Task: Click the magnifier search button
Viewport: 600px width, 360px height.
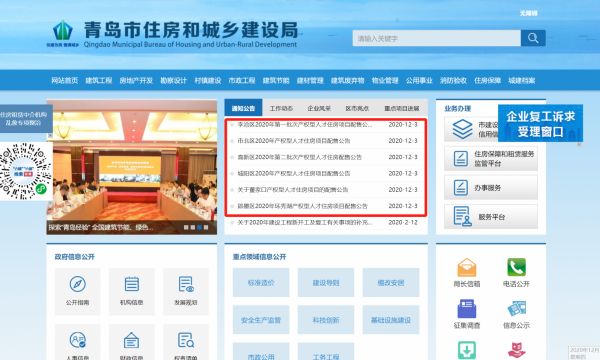Action: click(533, 38)
